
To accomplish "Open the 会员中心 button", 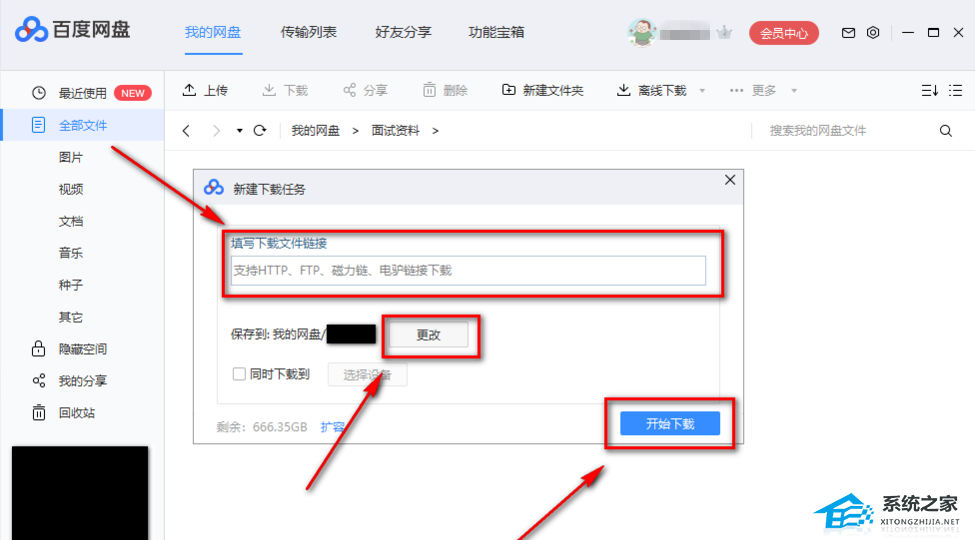I will [783, 33].
